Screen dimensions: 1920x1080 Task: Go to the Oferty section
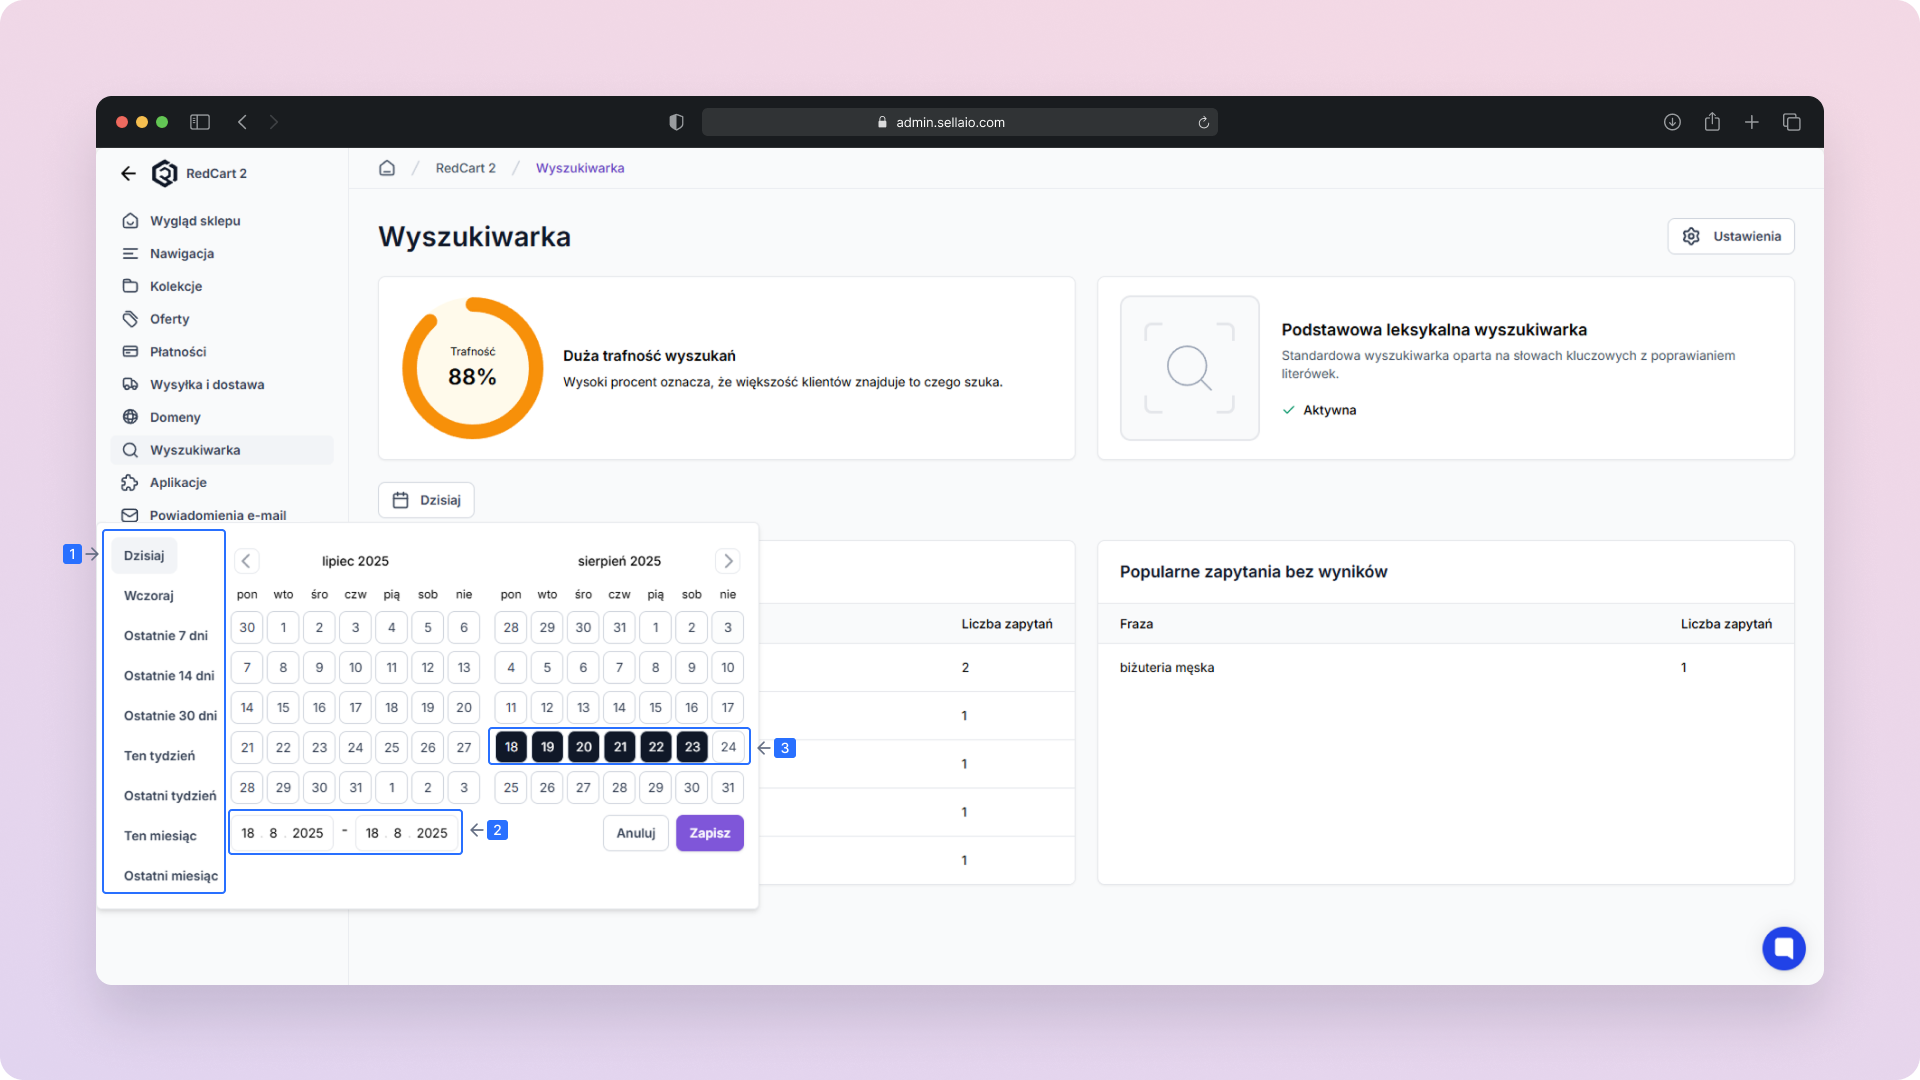[x=169, y=319]
